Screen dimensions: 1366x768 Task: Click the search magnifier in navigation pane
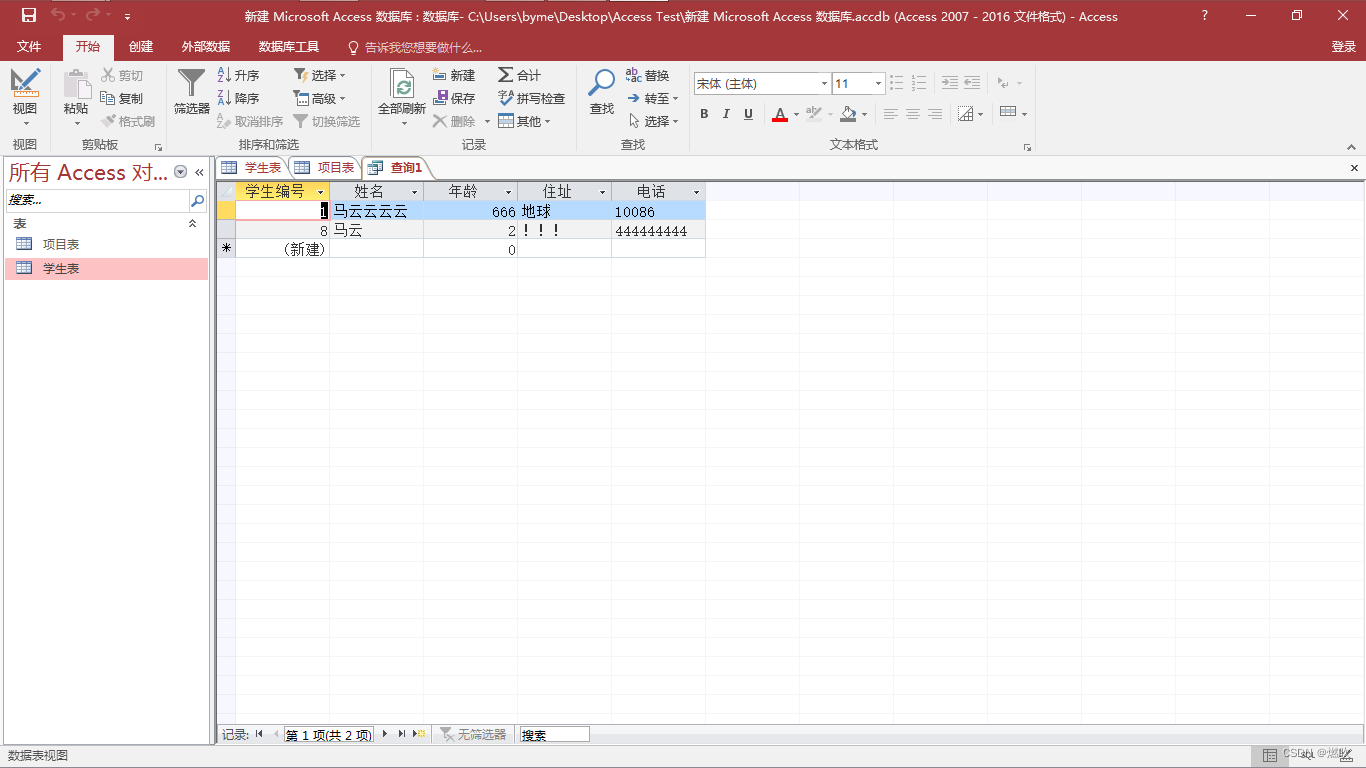(x=197, y=200)
